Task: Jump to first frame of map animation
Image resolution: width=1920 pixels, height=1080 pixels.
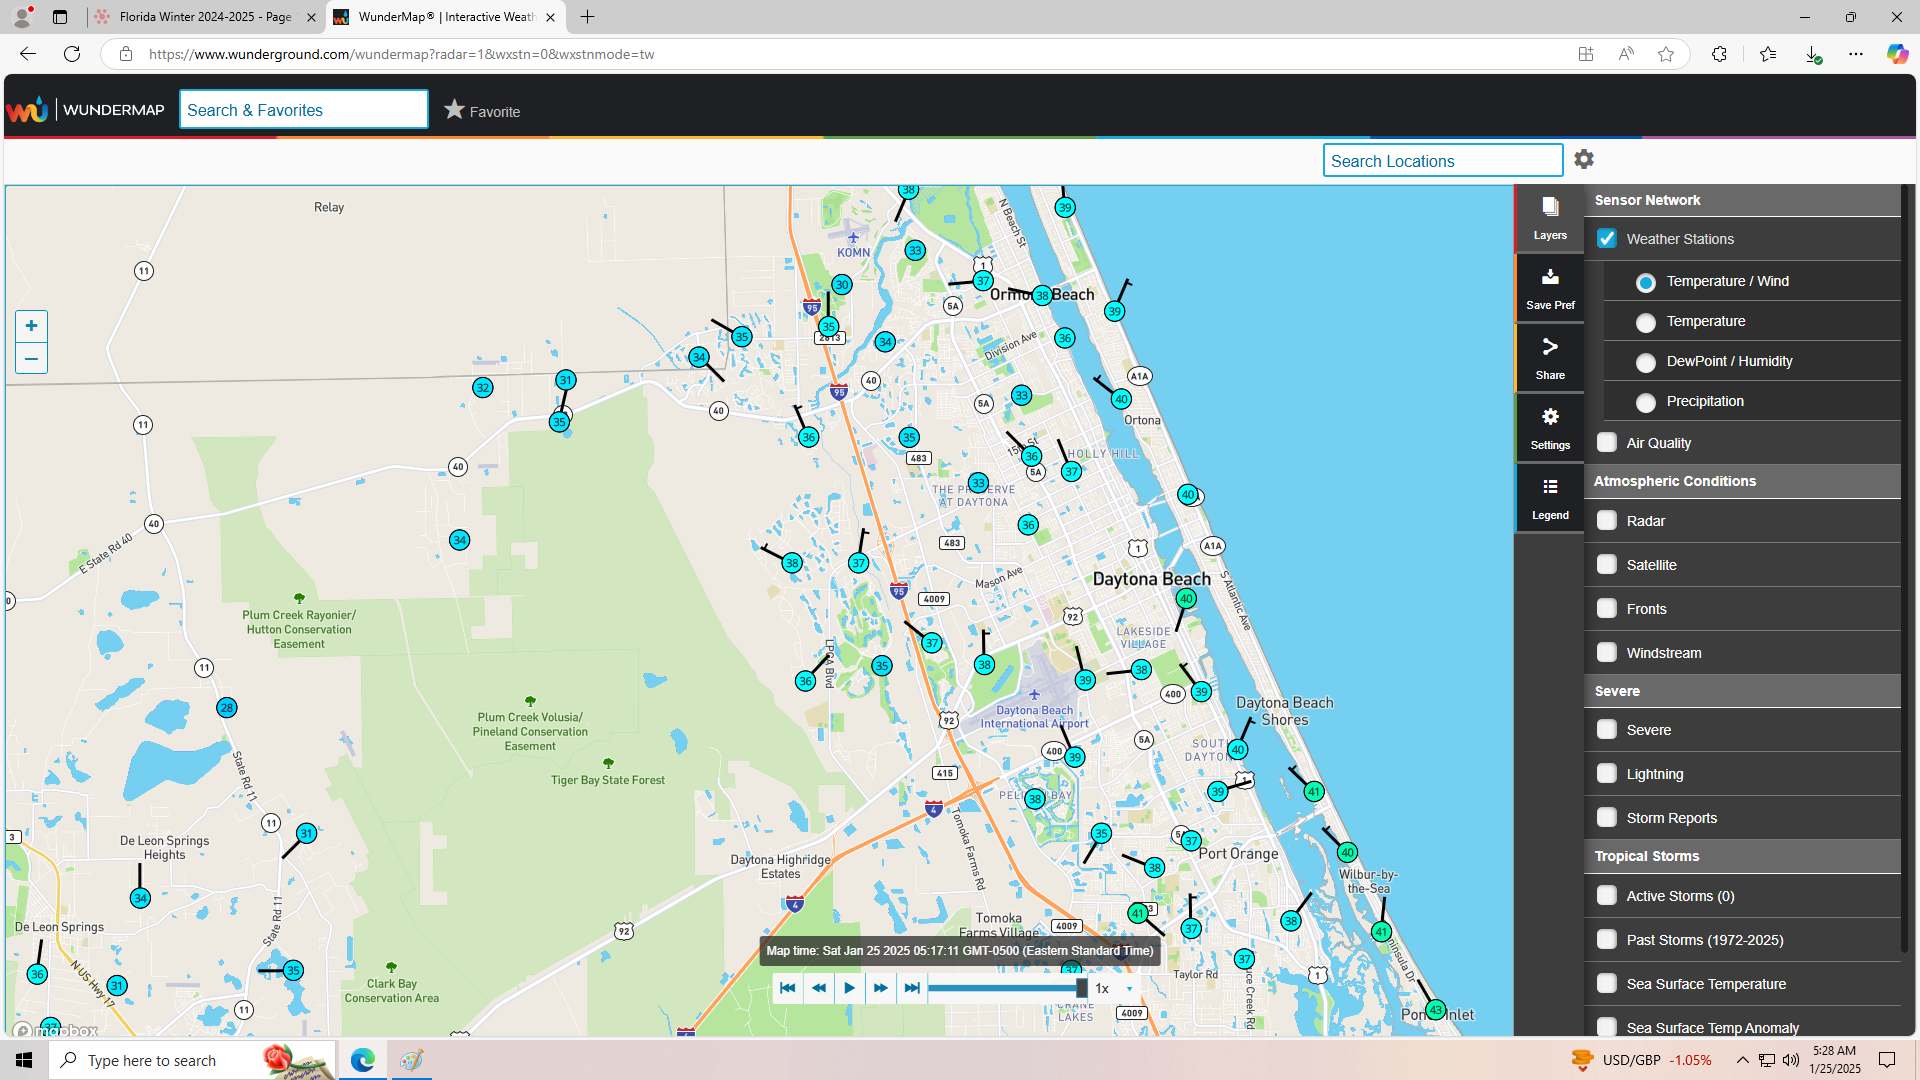Action: [x=788, y=988]
